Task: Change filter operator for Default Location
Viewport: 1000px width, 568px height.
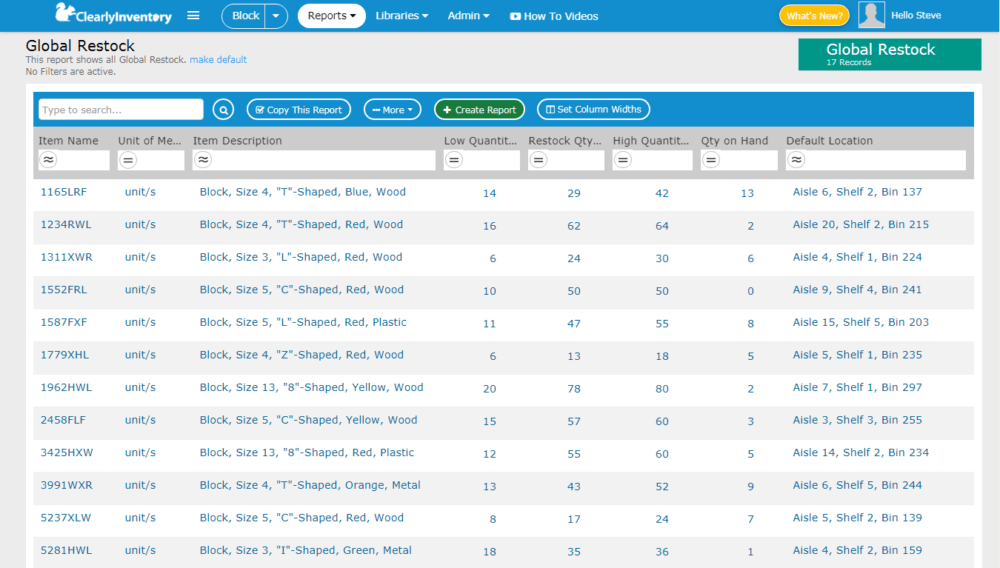Action: (x=796, y=159)
